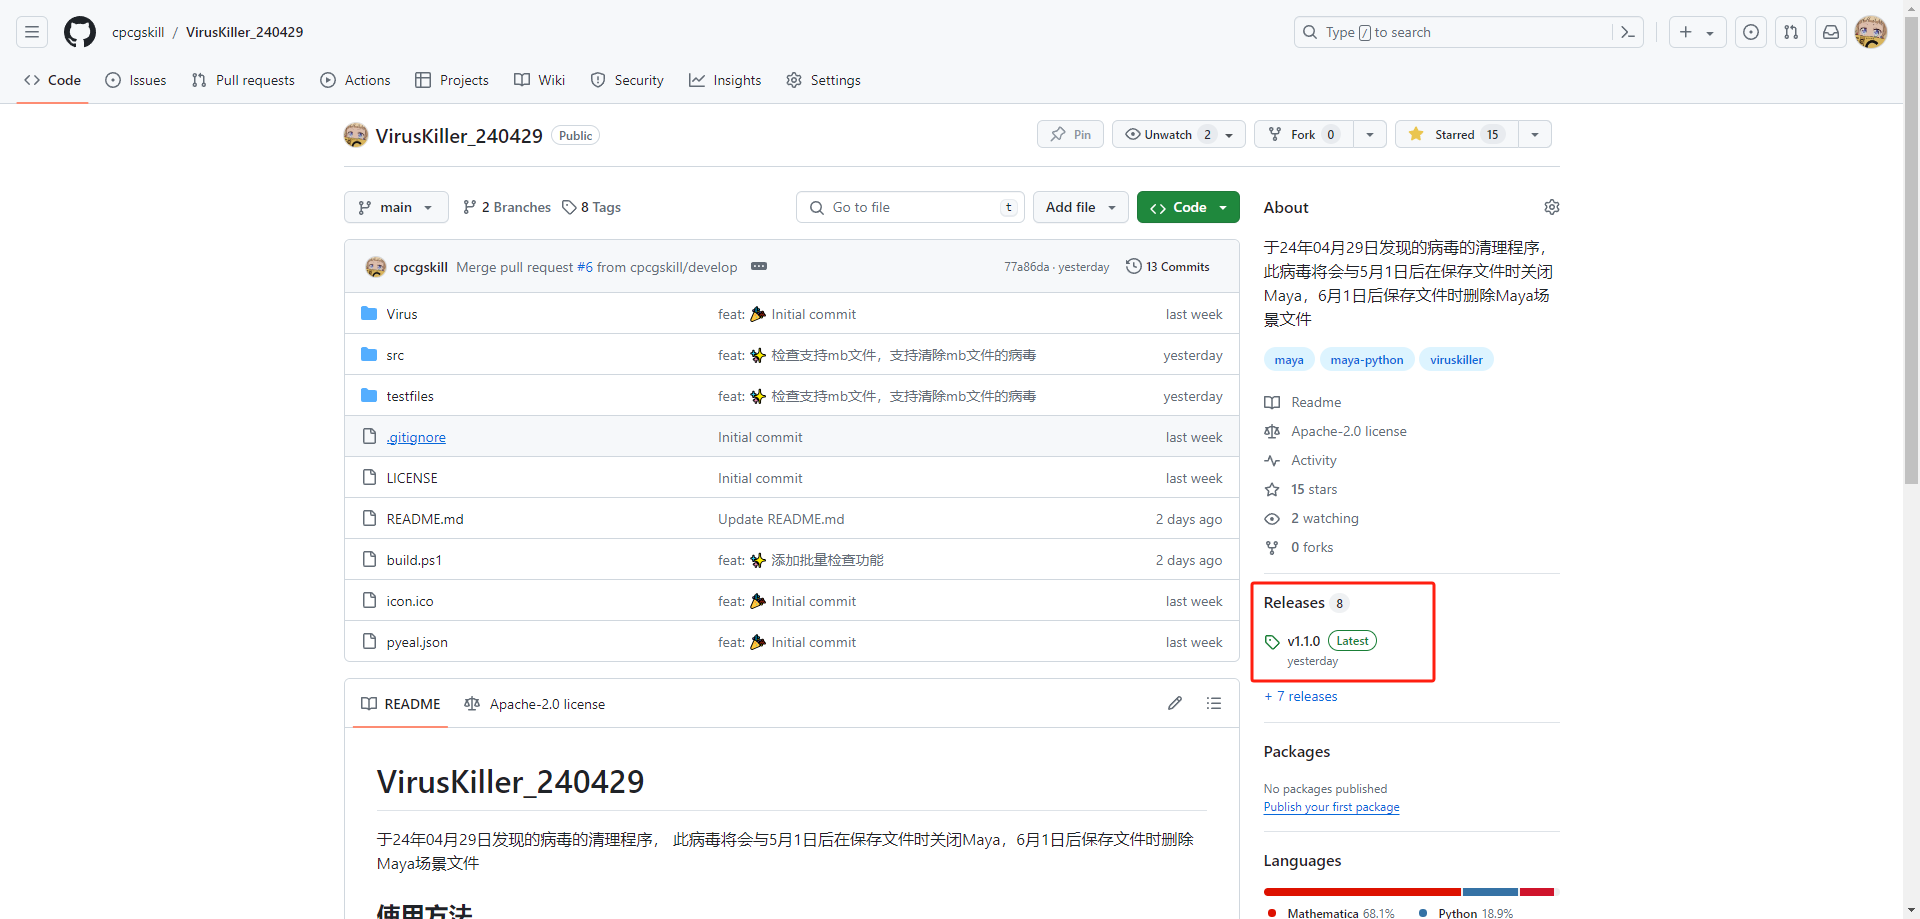This screenshot has height=919, width=1920.
Task: Click the red Mathematica language bar segment
Action: [x=1362, y=892]
